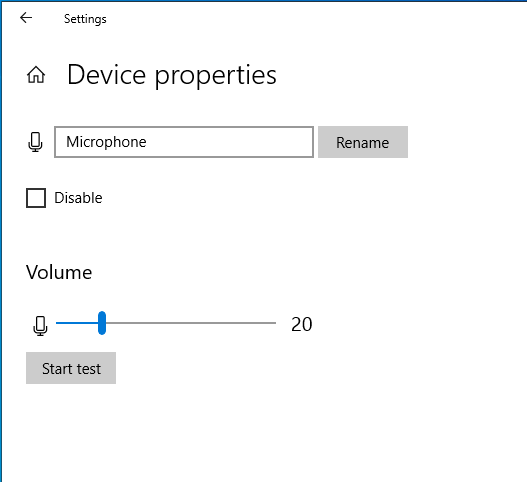Click the Rename button
Viewport: 527px width, 482px height.
tap(363, 142)
